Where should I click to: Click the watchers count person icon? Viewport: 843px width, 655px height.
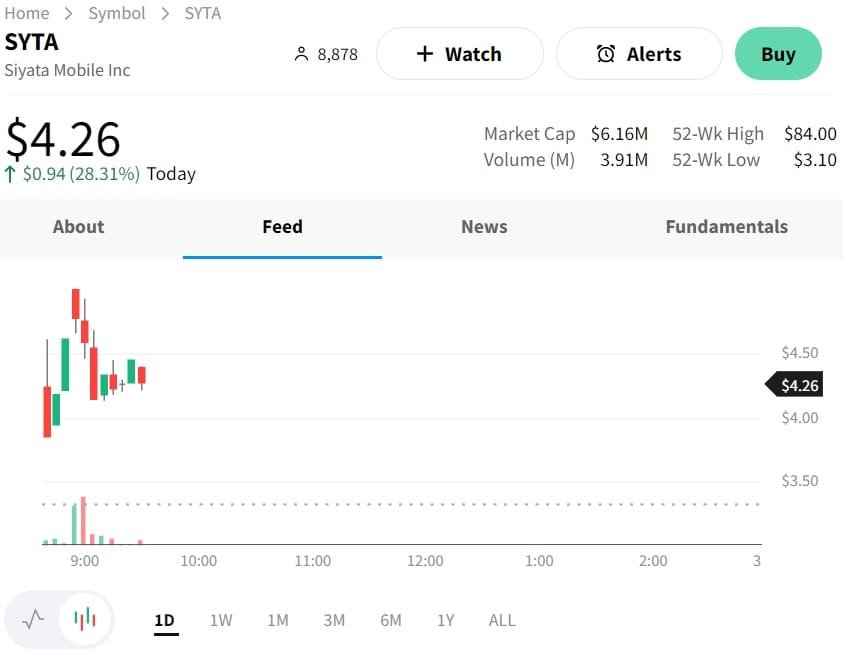point(301,54)
